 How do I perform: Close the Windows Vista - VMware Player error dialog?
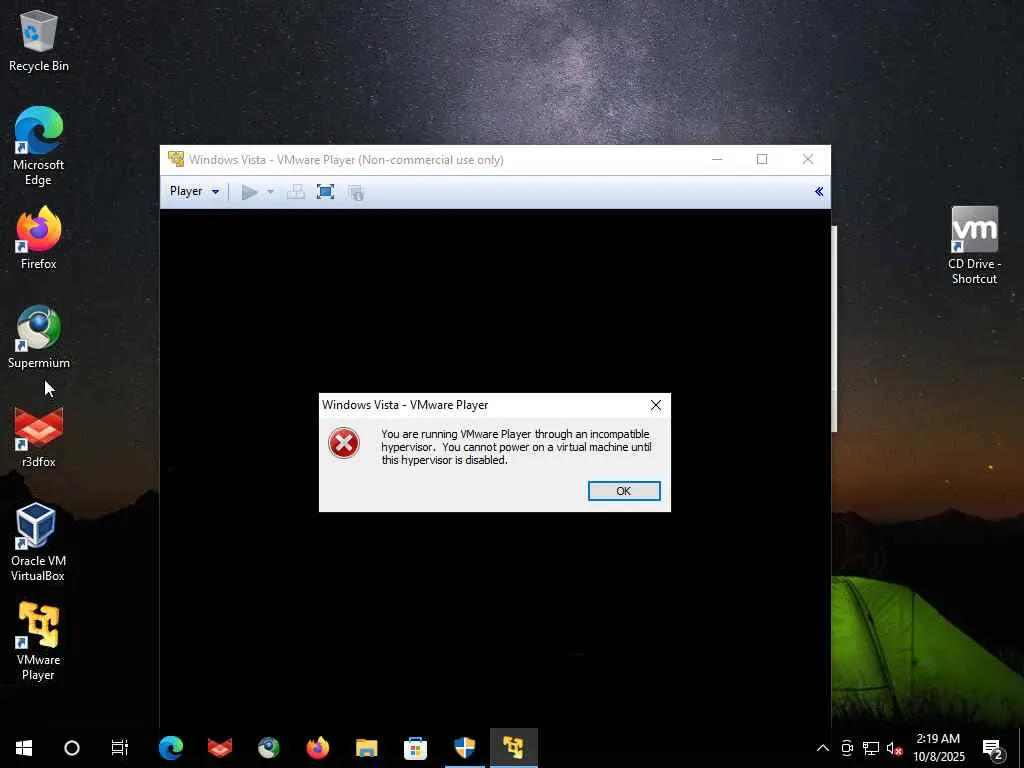click(656, 405)
